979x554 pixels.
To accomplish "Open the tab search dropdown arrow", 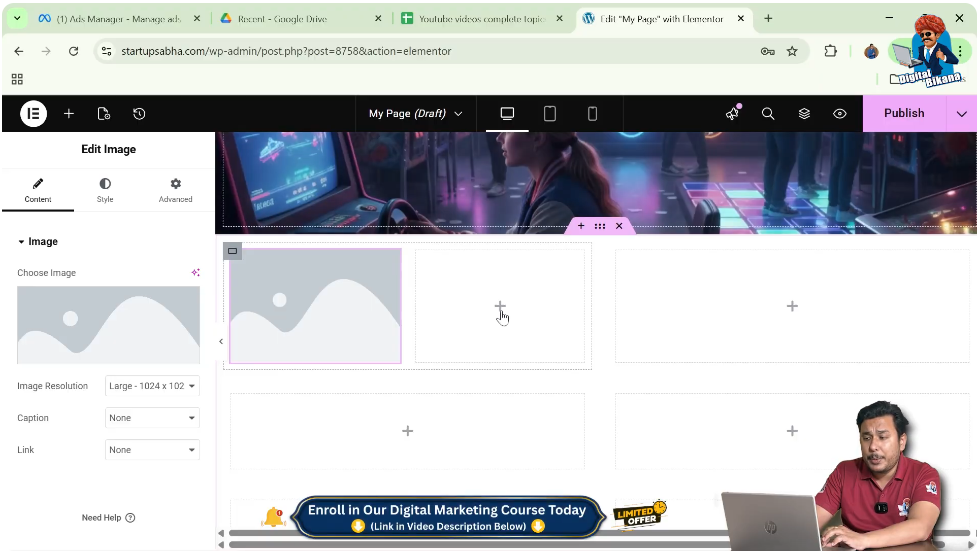I will [17, 19].
